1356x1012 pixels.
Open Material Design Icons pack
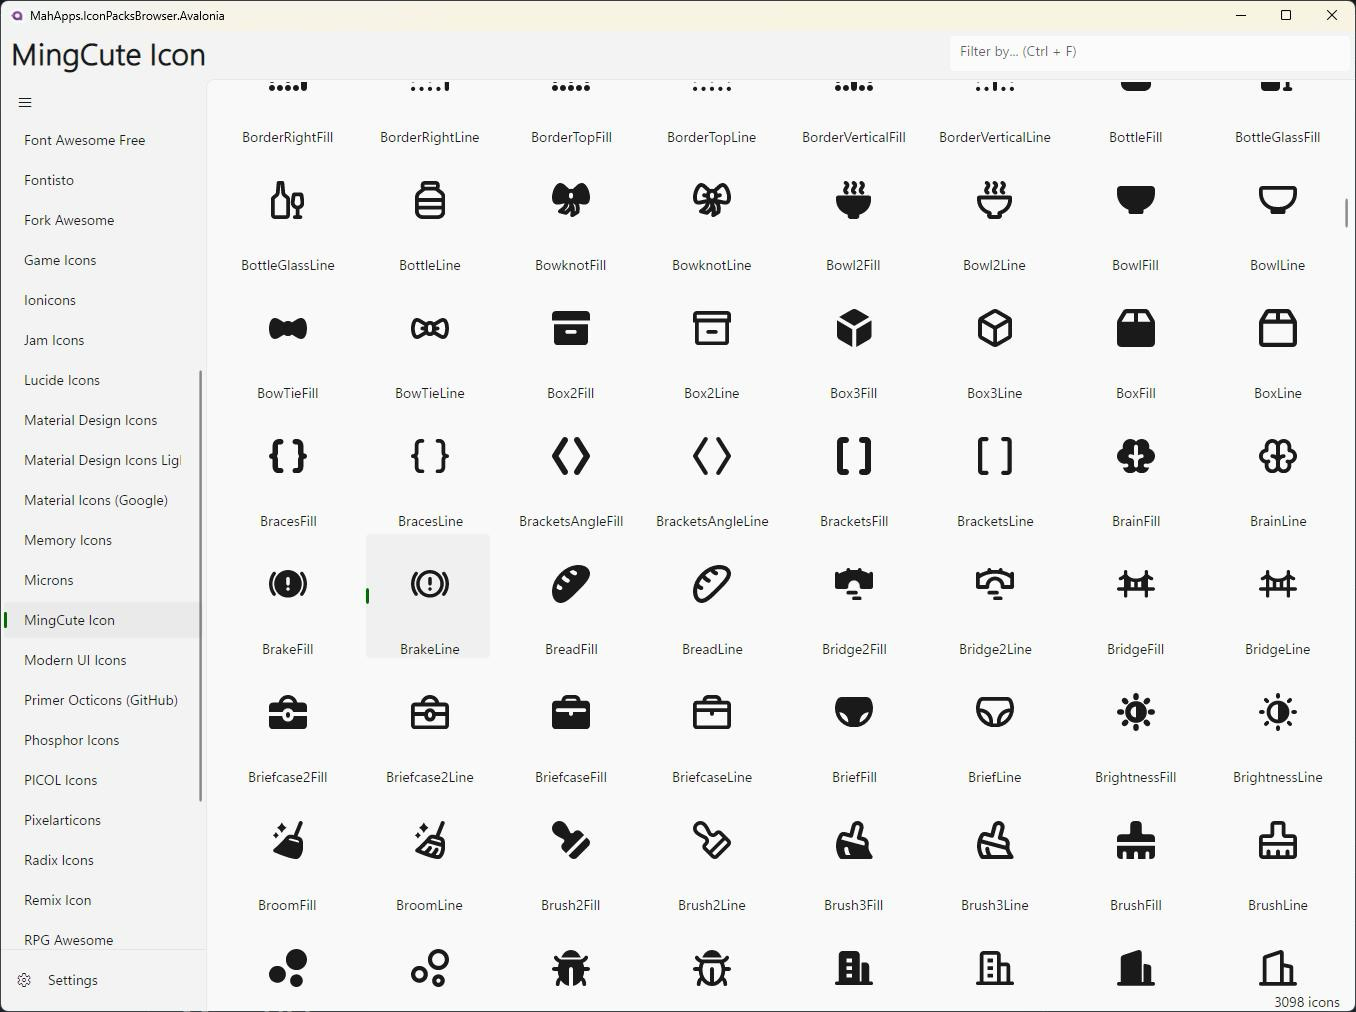click(x=103, y=420)
